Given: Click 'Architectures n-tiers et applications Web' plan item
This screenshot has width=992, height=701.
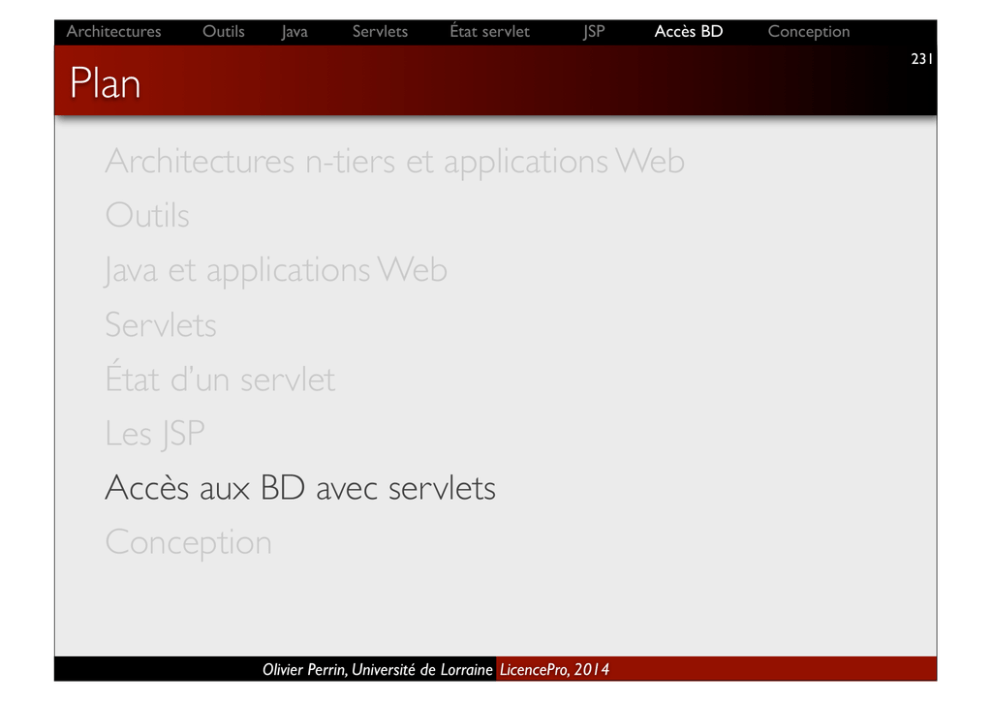Looking at the screenshot, I should [395, 161].
